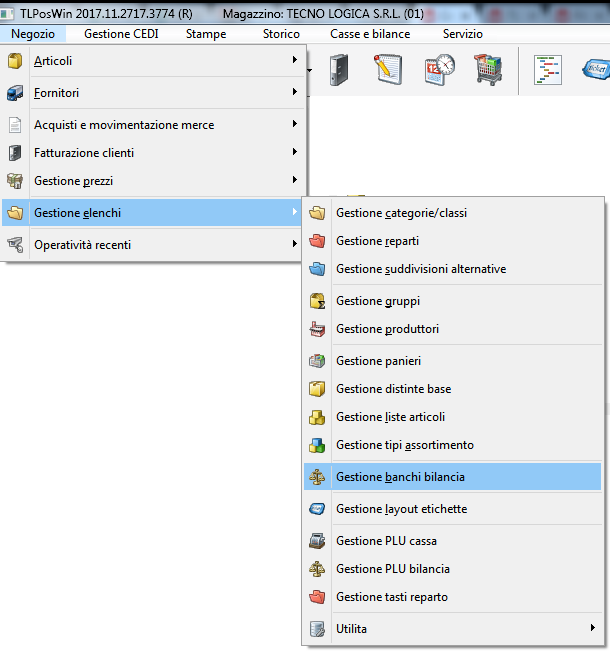Click the binder archive toolbar icon

pos(340,70)
